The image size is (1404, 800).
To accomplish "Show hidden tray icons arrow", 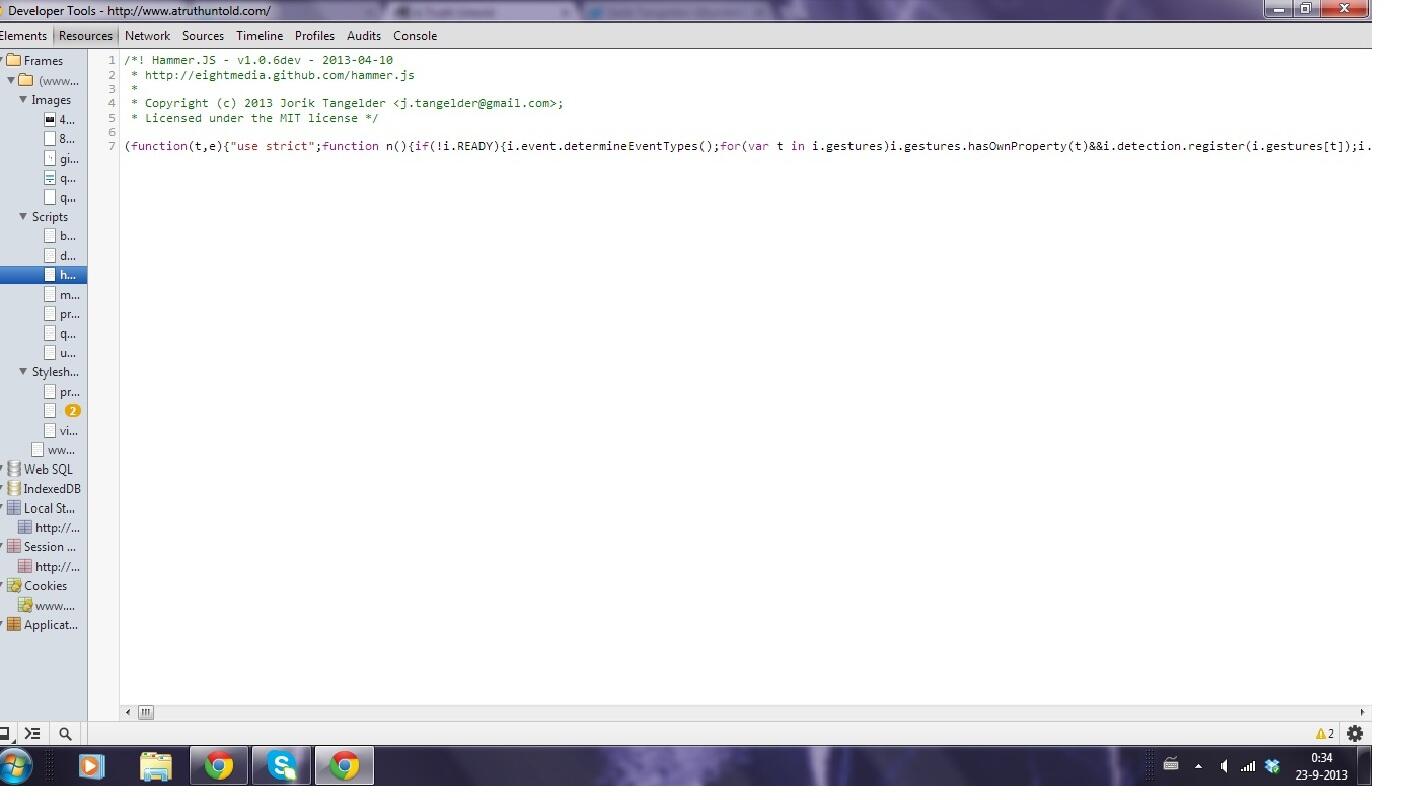I will click(x=1198, y=766).
